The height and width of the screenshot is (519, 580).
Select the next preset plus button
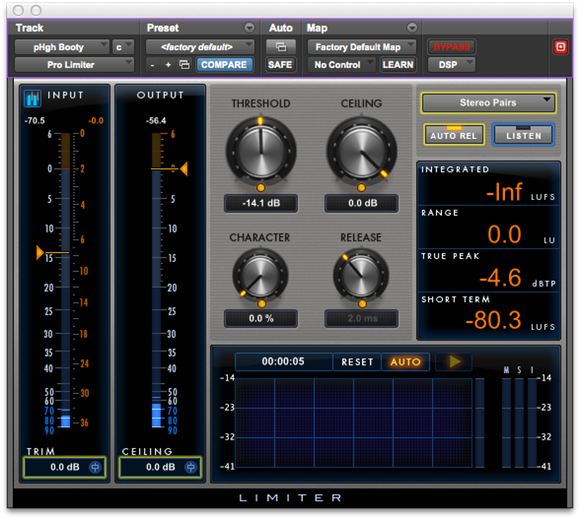168,65
